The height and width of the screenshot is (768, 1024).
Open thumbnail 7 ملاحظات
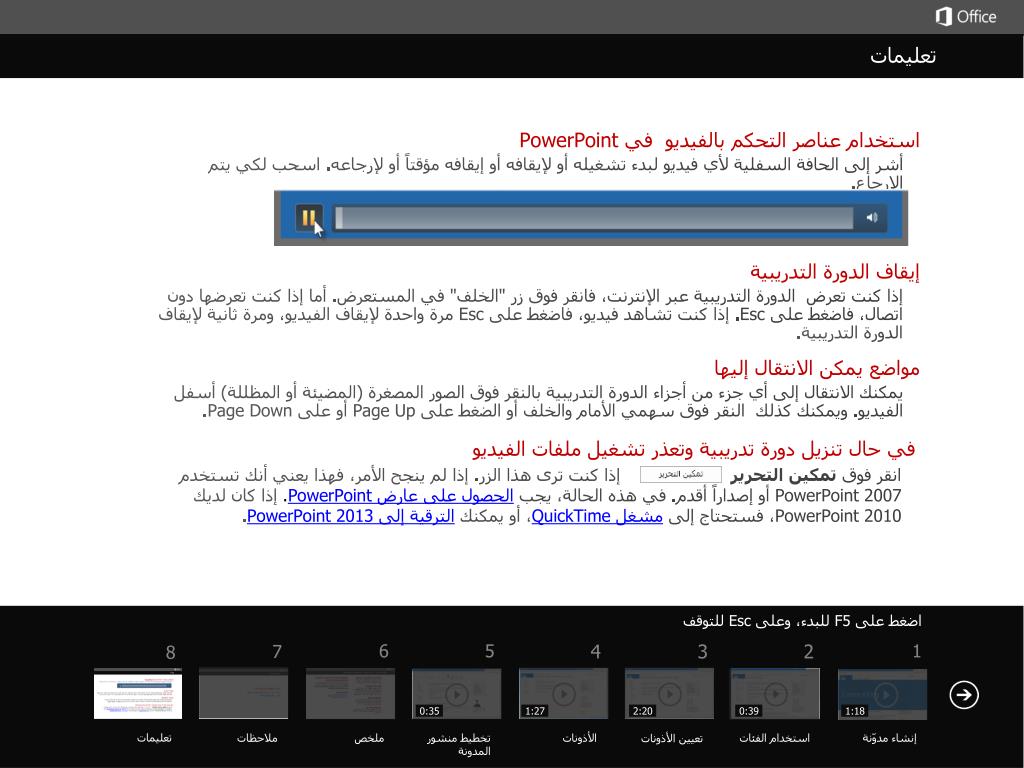[x=244, y=694]
